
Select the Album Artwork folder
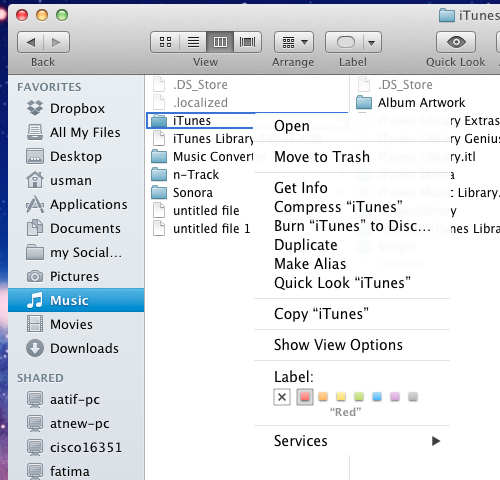[x=411, y=103]
